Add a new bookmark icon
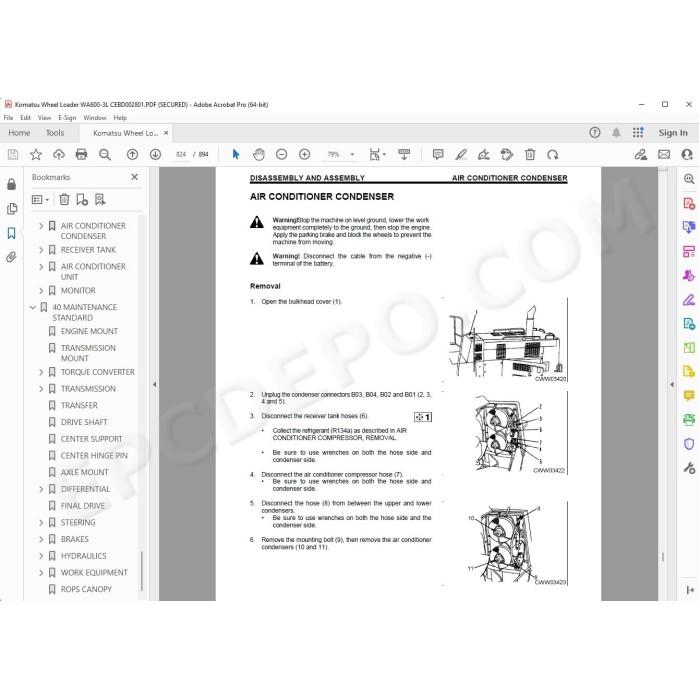The height and width of the screenshot is (700, 700). [82, 200]
